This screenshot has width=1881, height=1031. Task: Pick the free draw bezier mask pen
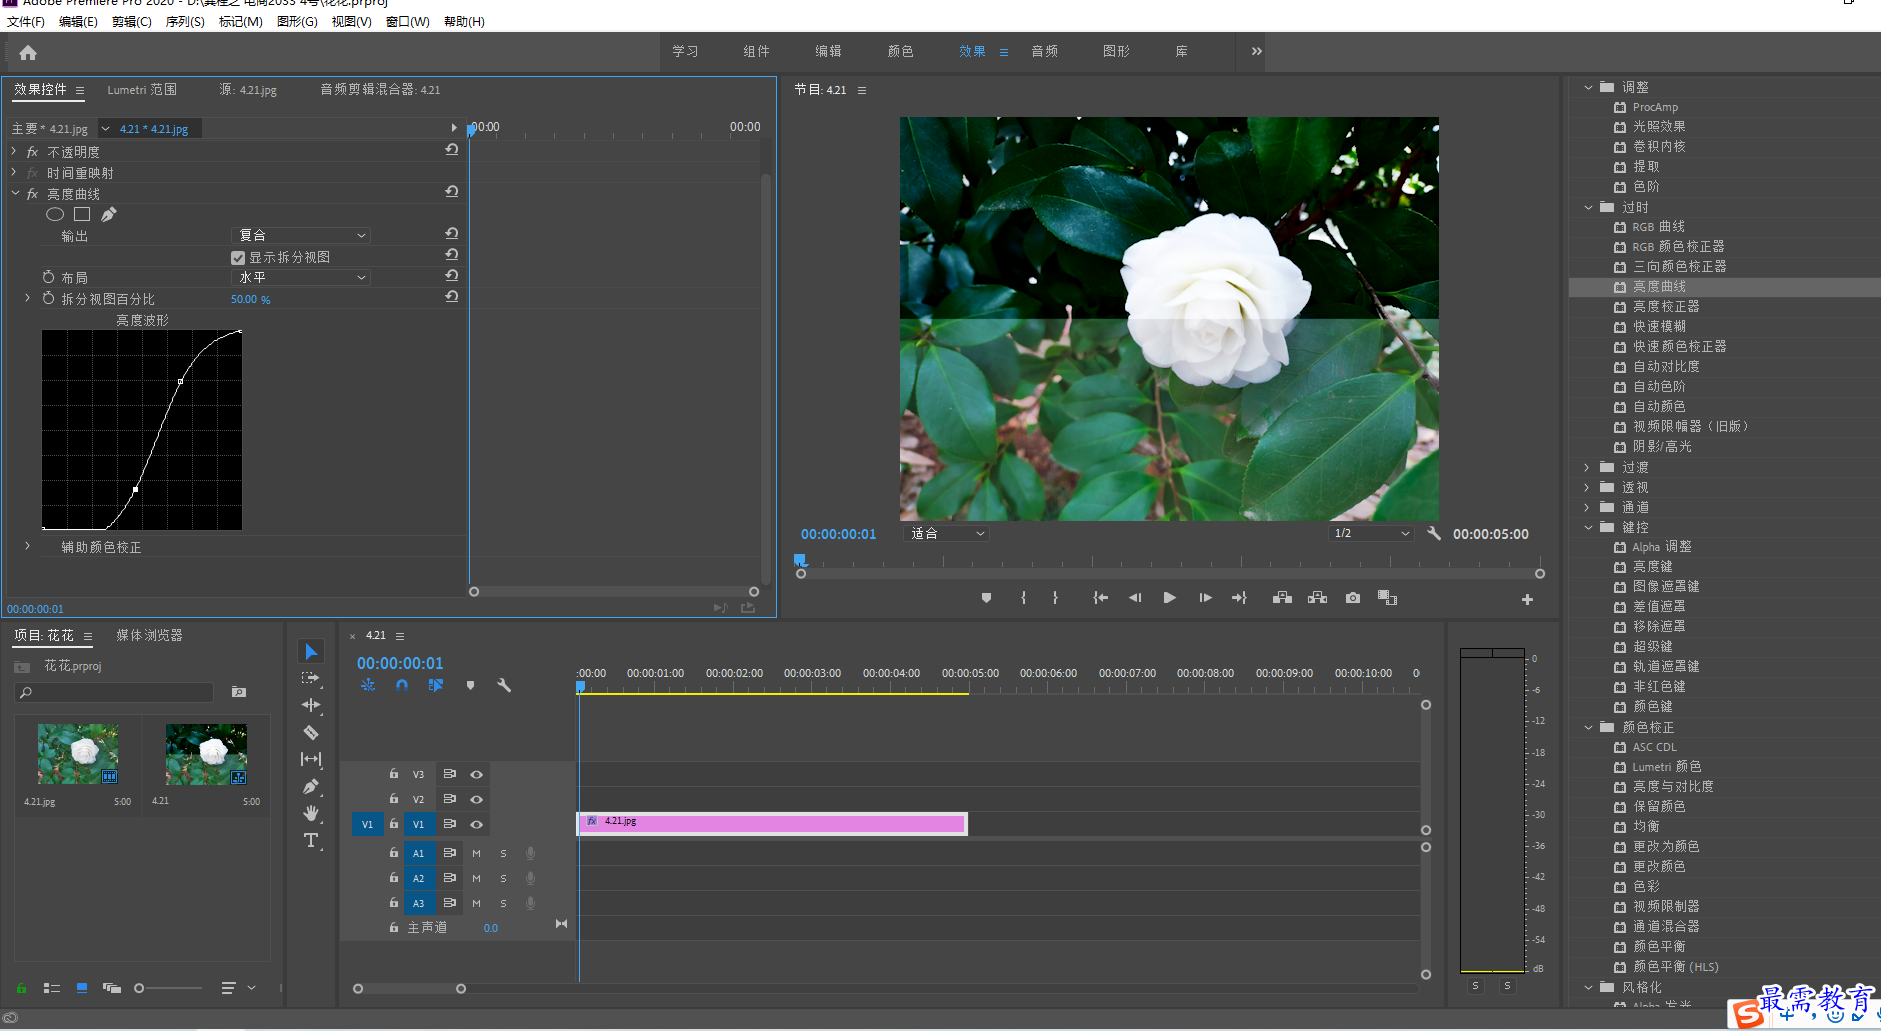click(x=109, y=214)
